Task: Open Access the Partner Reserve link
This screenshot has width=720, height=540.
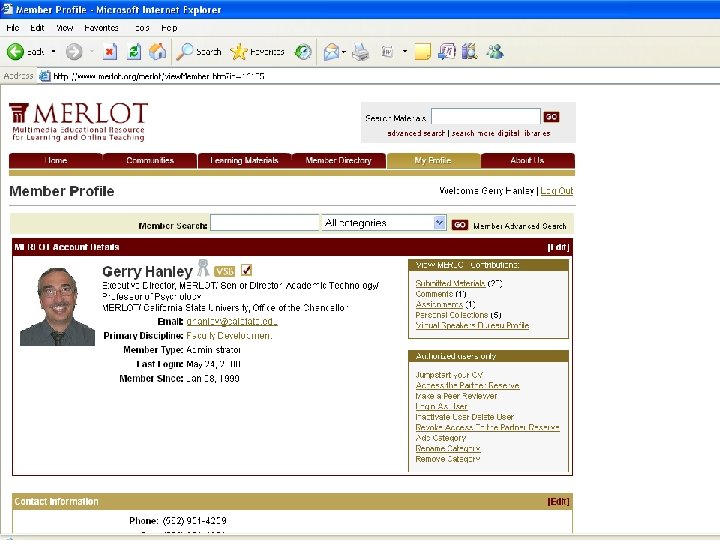Action: click(x=467, y=386)
